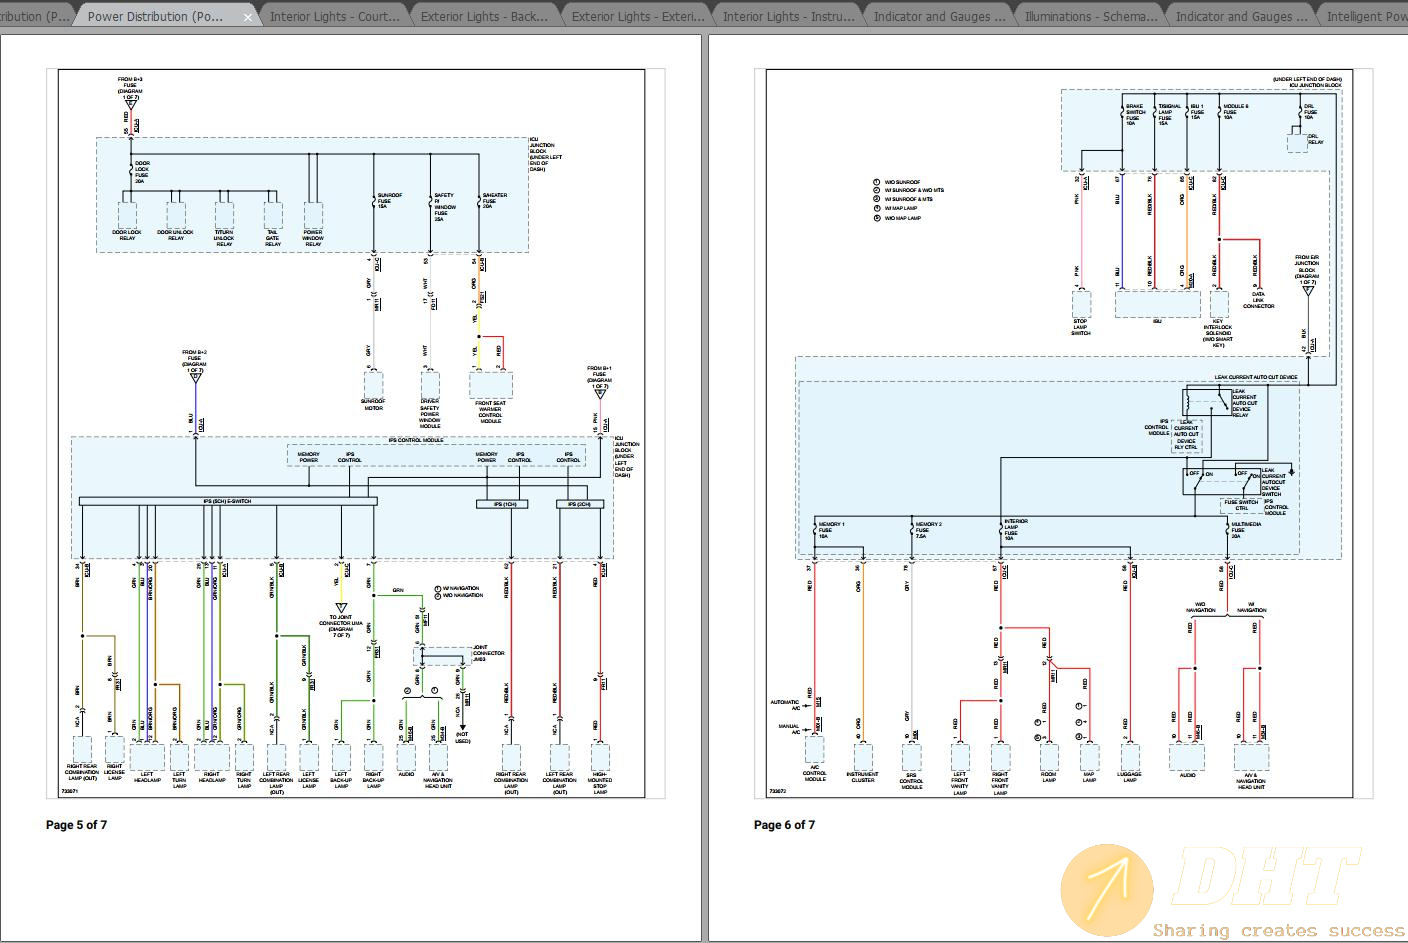Click the LUGGAGE LAMP label
This screenshot has height=943, width=1408.
[x=1130, y=777]
